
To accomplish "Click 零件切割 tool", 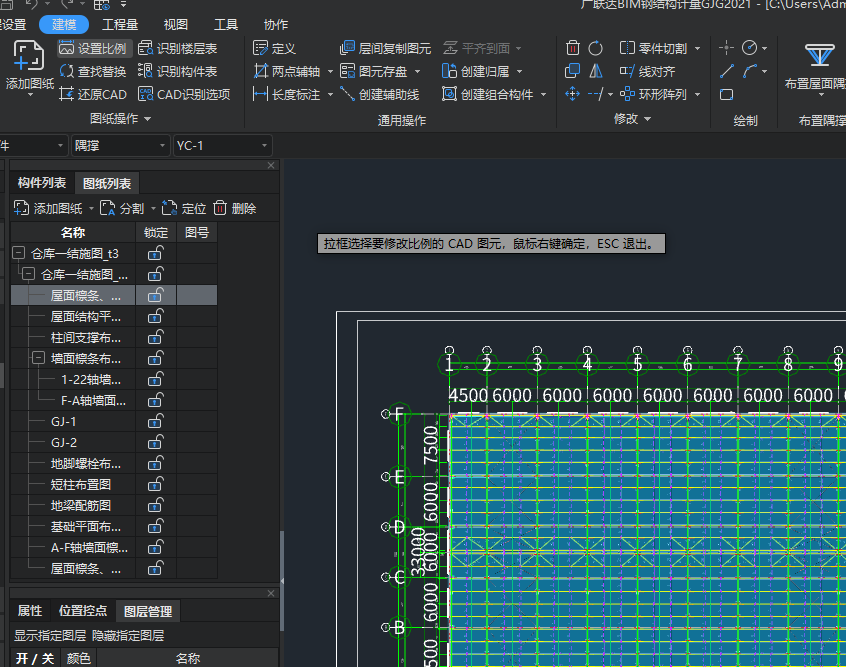I will tap(653, 49).
